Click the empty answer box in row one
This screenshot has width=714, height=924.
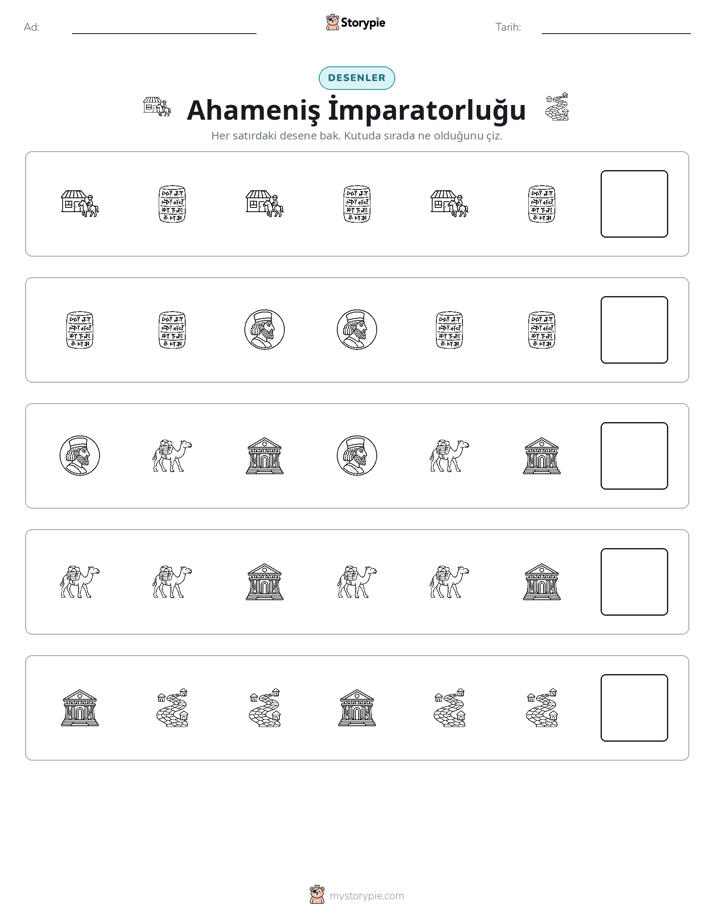pos(634,204)
